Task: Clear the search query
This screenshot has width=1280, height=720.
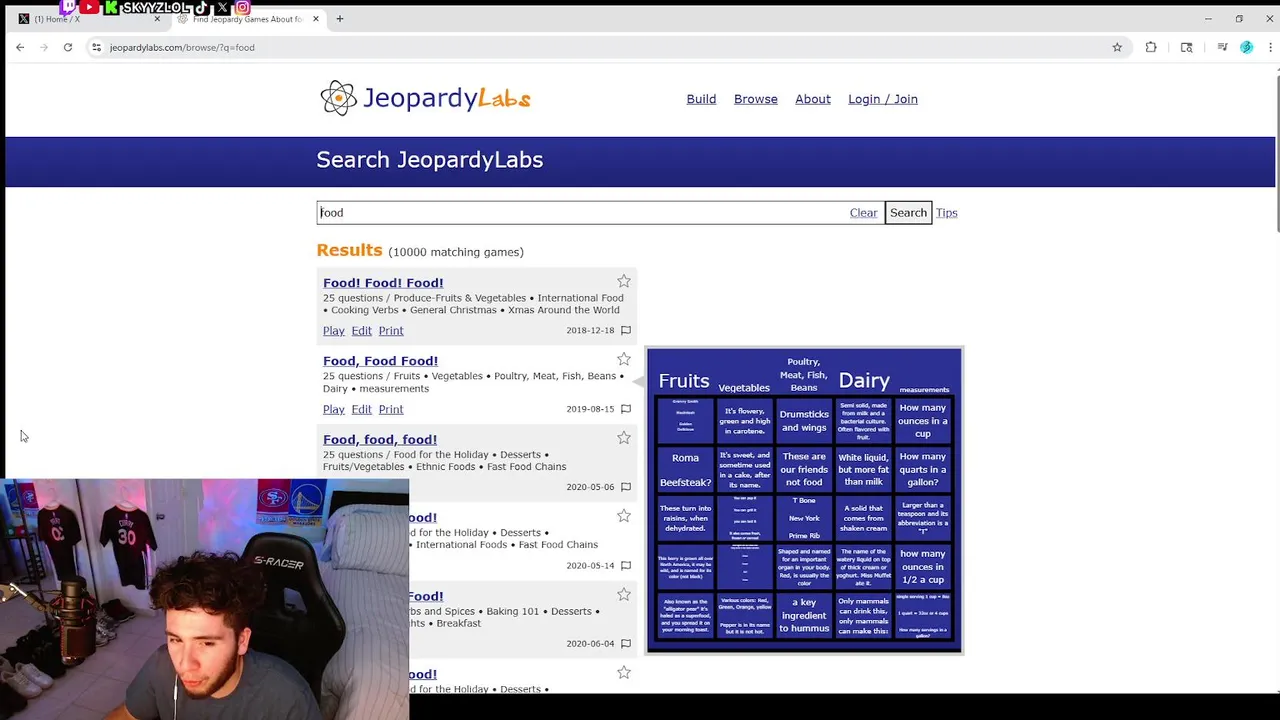Action: (863, 212)
